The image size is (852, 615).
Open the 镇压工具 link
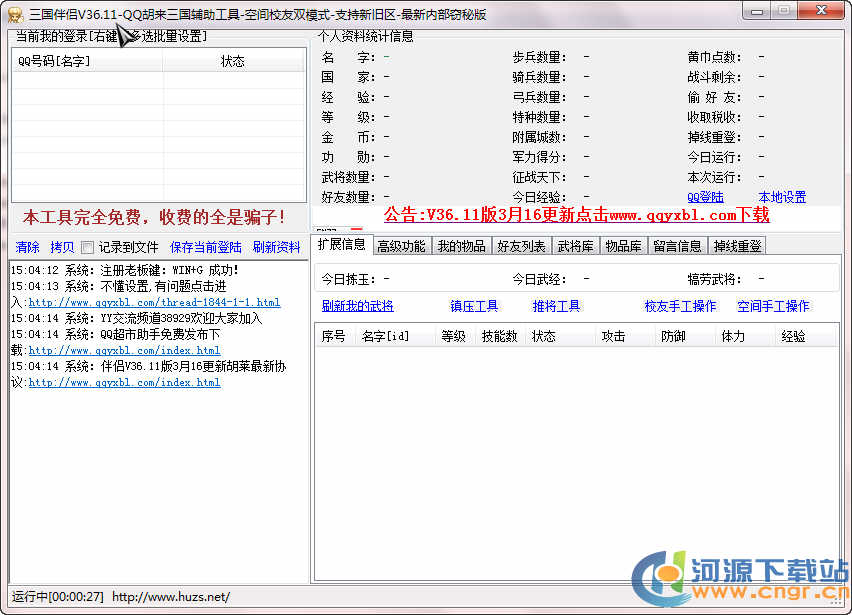click(474, 306)
